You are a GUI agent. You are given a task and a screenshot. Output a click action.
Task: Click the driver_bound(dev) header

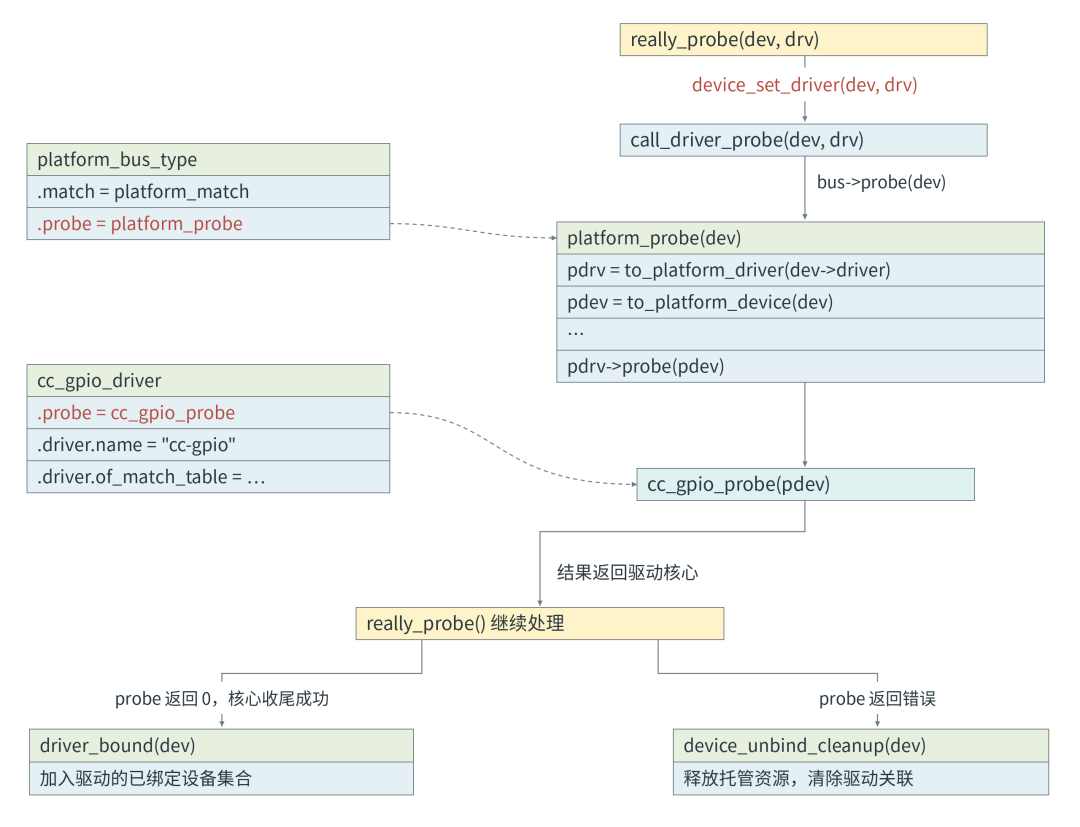221,746
